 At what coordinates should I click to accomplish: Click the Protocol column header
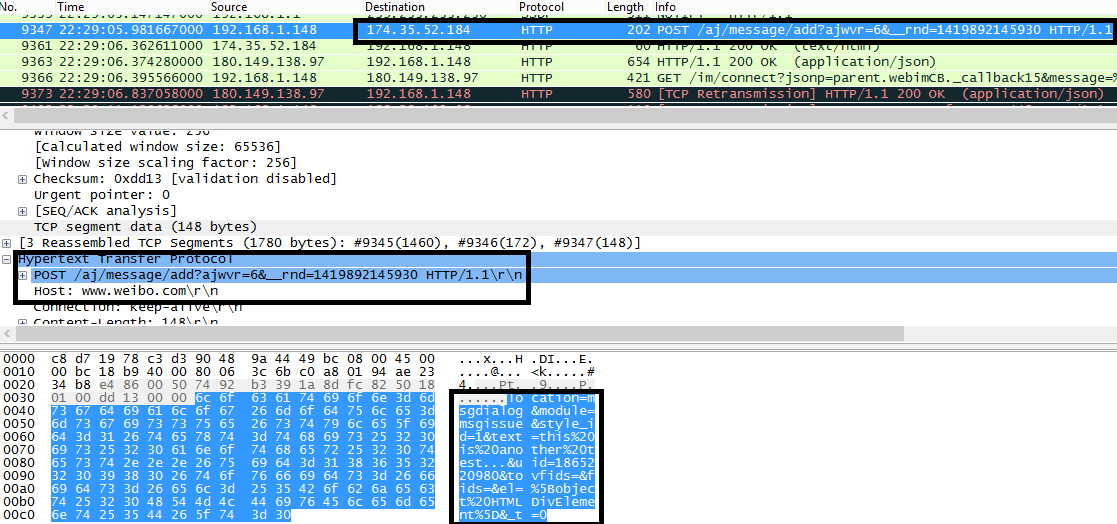[541, 7]
